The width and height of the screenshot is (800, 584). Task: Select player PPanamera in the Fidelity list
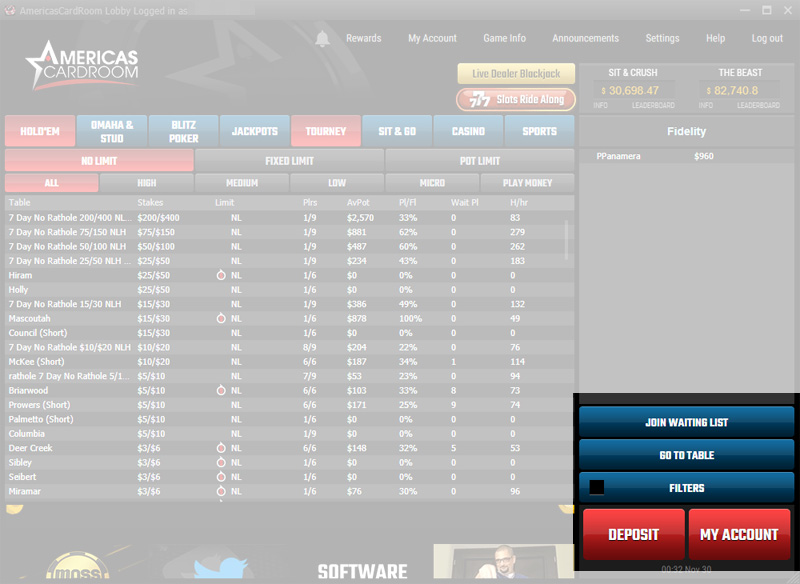[686, 156]
